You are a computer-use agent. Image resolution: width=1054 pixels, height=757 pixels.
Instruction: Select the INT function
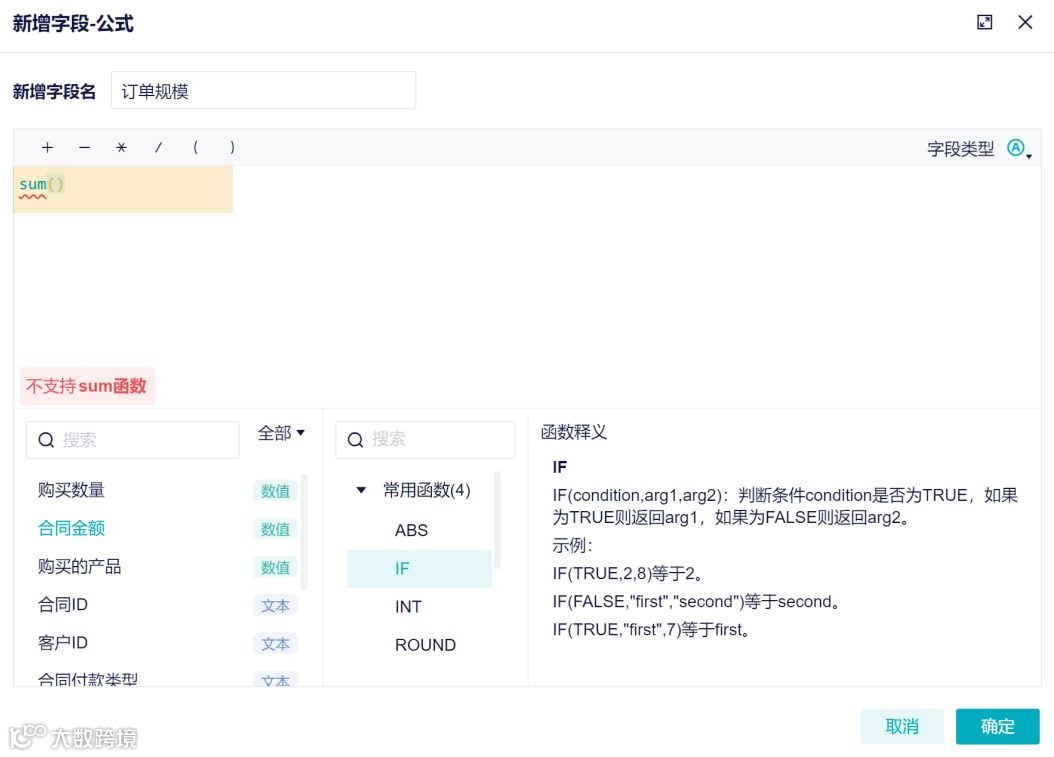click(x=409, y=606)
